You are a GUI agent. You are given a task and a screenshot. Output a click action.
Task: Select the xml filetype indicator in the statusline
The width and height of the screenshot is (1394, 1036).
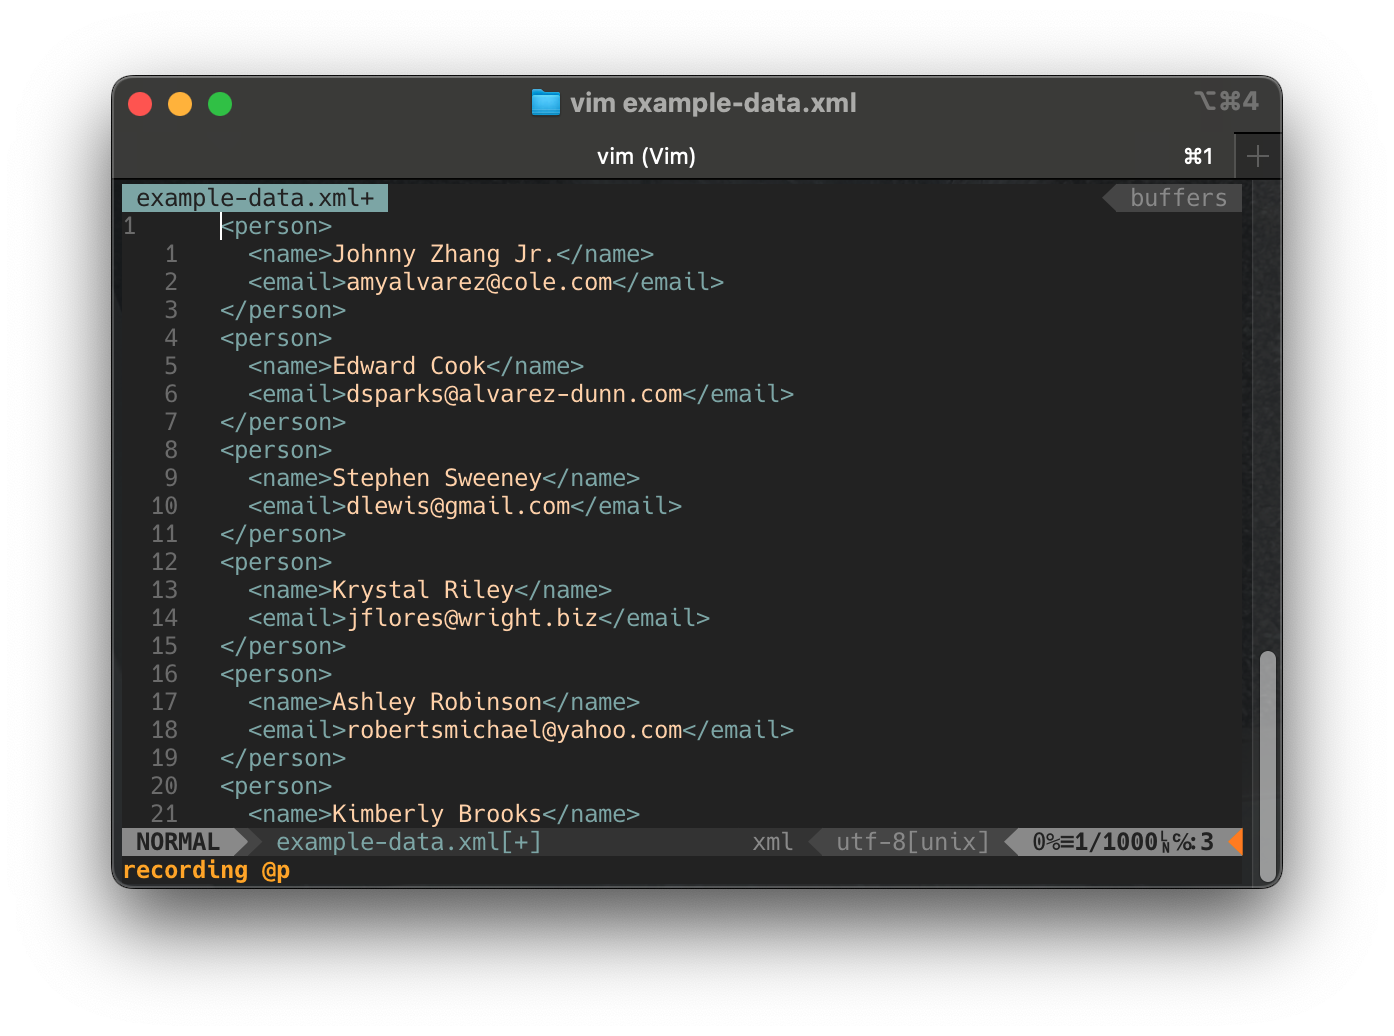[x=772, y=842]
